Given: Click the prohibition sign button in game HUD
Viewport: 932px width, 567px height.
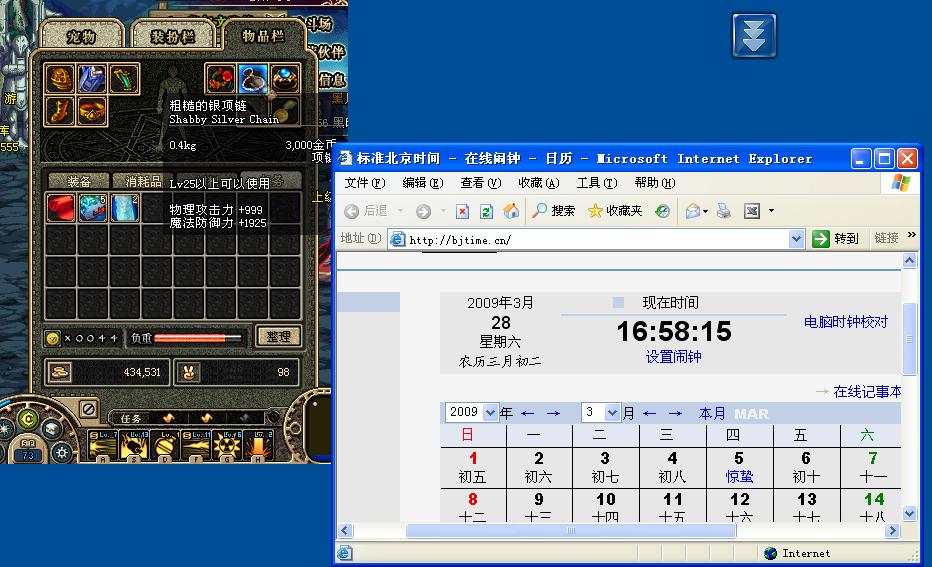Looking at the screenshot, I should 89,409.
